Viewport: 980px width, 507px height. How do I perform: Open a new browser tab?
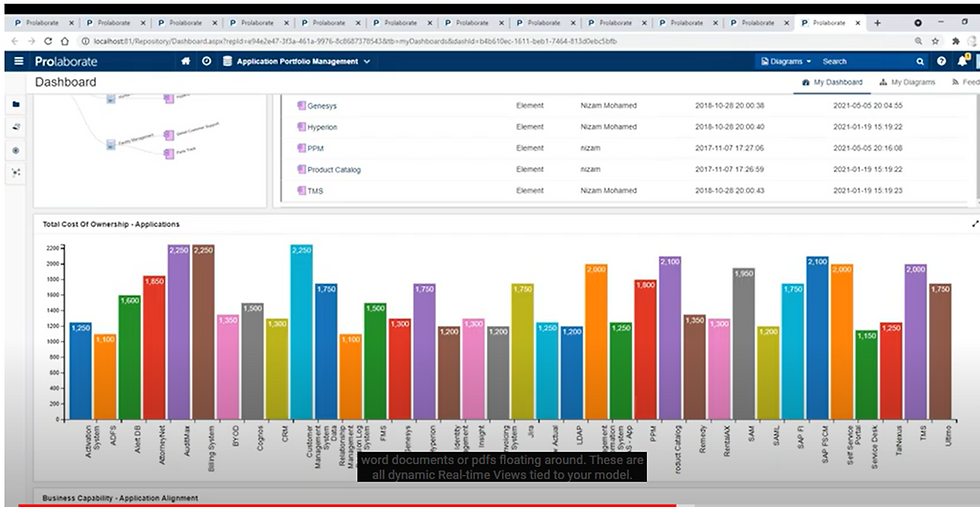pos(878,23)
